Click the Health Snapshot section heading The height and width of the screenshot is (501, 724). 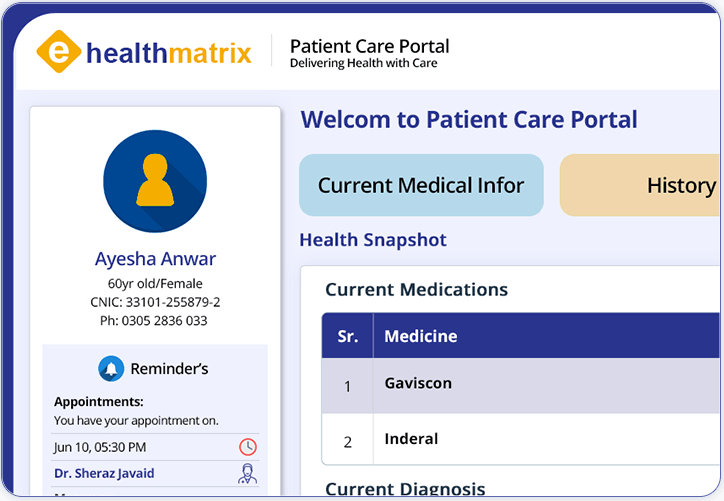373,240
